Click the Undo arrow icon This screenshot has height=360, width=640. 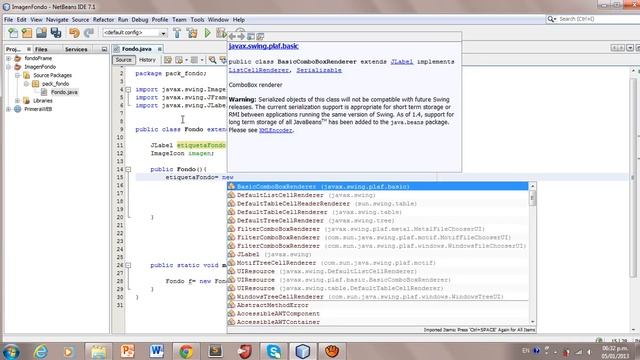74,33
